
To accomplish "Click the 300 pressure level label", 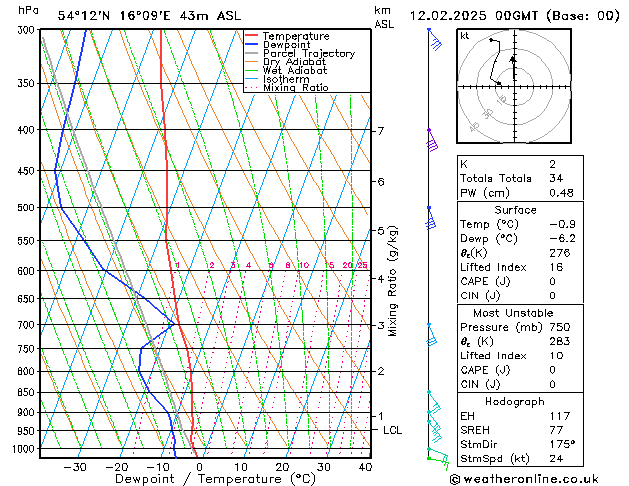I will (x=28, y=30).
